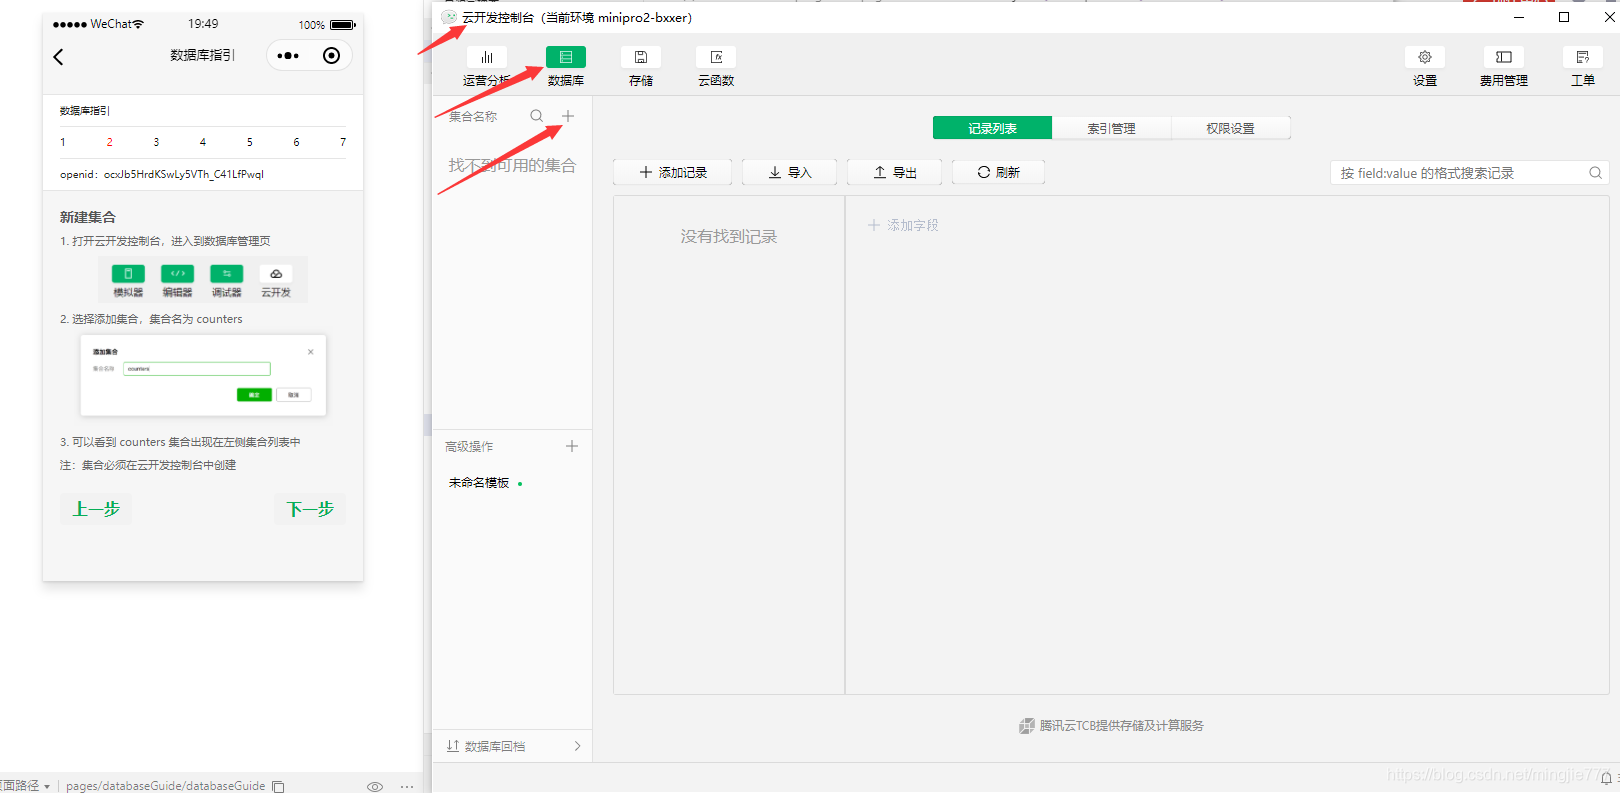Click 腾讯云TCB提供存储及计算服务 footer text
1620x793 pixels.
coord(1122,726)
